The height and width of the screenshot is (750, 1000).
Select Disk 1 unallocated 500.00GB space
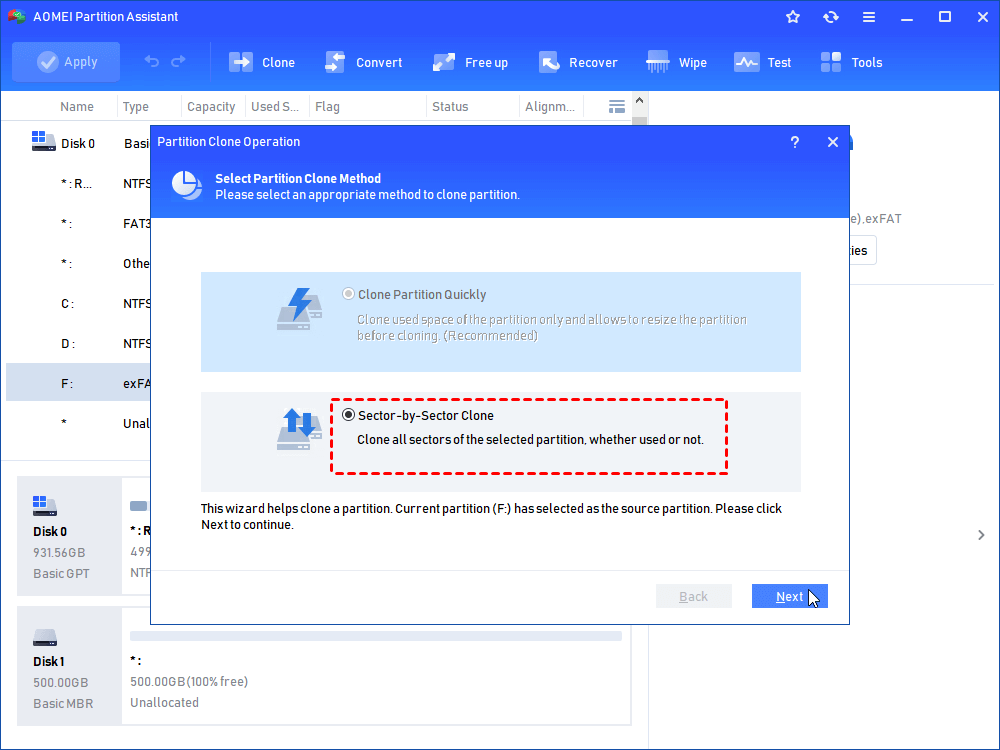point(376,666)
